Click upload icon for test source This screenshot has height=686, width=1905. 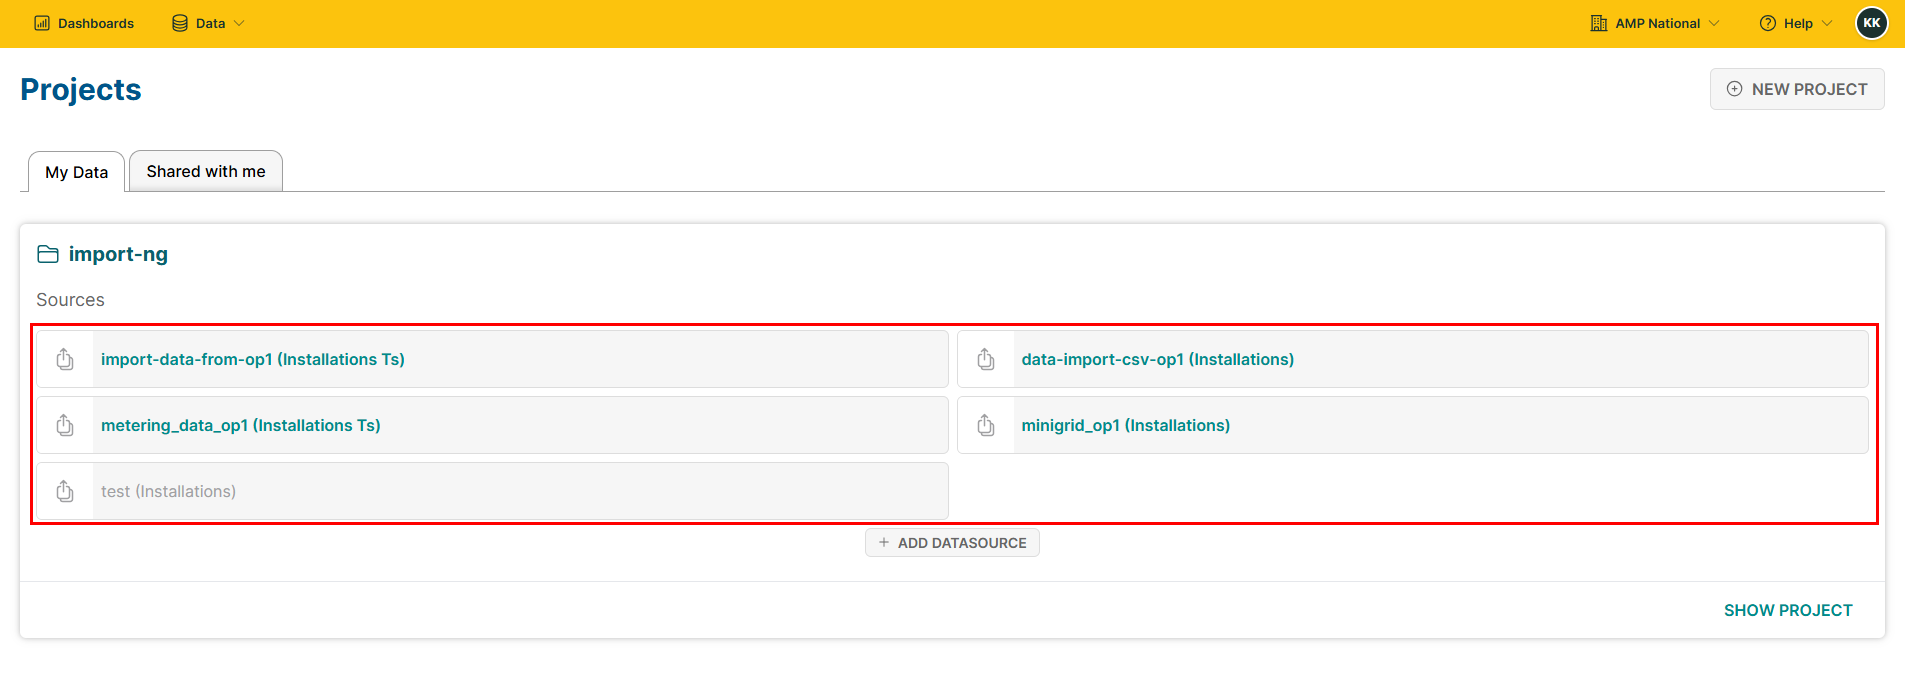pos(65,491)
